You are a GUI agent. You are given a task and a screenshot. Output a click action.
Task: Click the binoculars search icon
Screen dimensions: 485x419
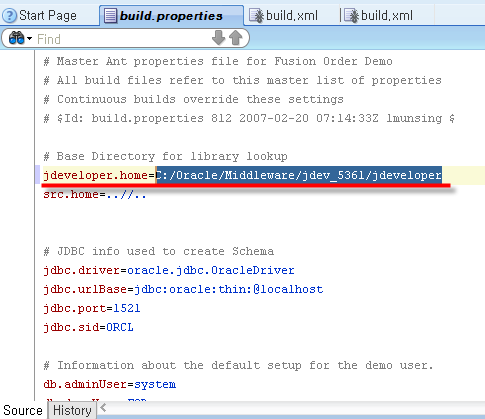point(16,38)
